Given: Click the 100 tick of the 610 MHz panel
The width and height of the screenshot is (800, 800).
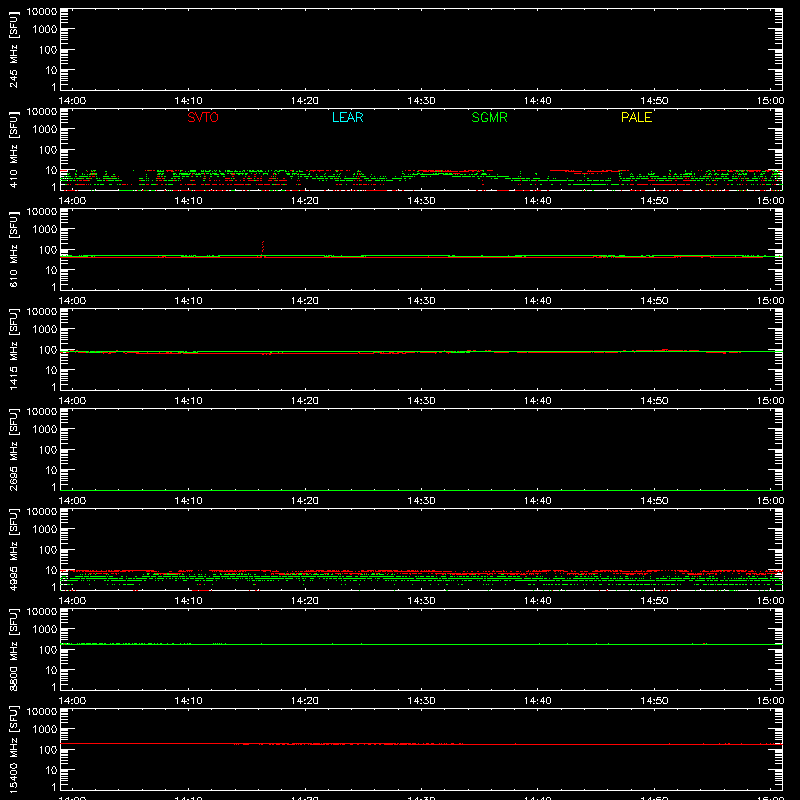Looking at the screenshot, I should click(48, 249).
